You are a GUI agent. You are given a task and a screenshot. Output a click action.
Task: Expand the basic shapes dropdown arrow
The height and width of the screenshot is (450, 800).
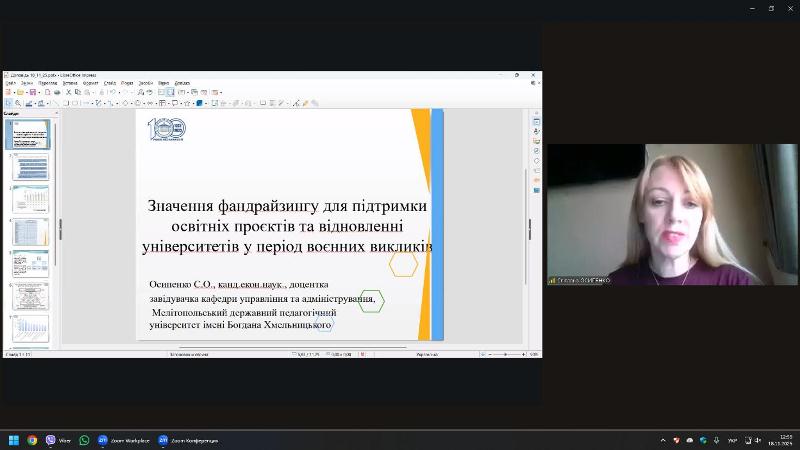[132, 103]
